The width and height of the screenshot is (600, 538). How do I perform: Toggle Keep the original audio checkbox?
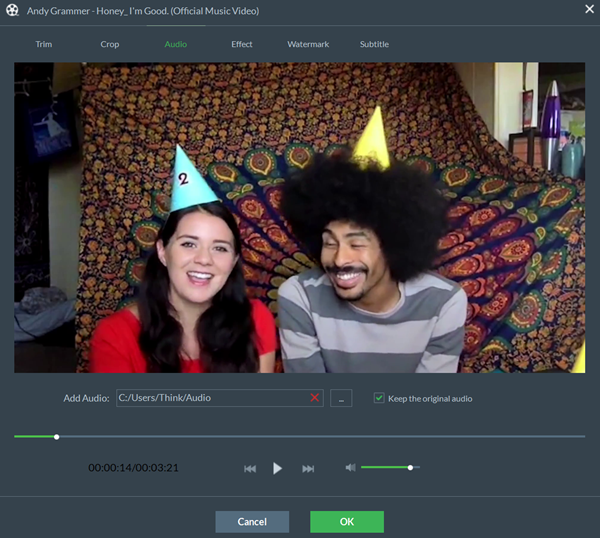[x=379, y=398]
